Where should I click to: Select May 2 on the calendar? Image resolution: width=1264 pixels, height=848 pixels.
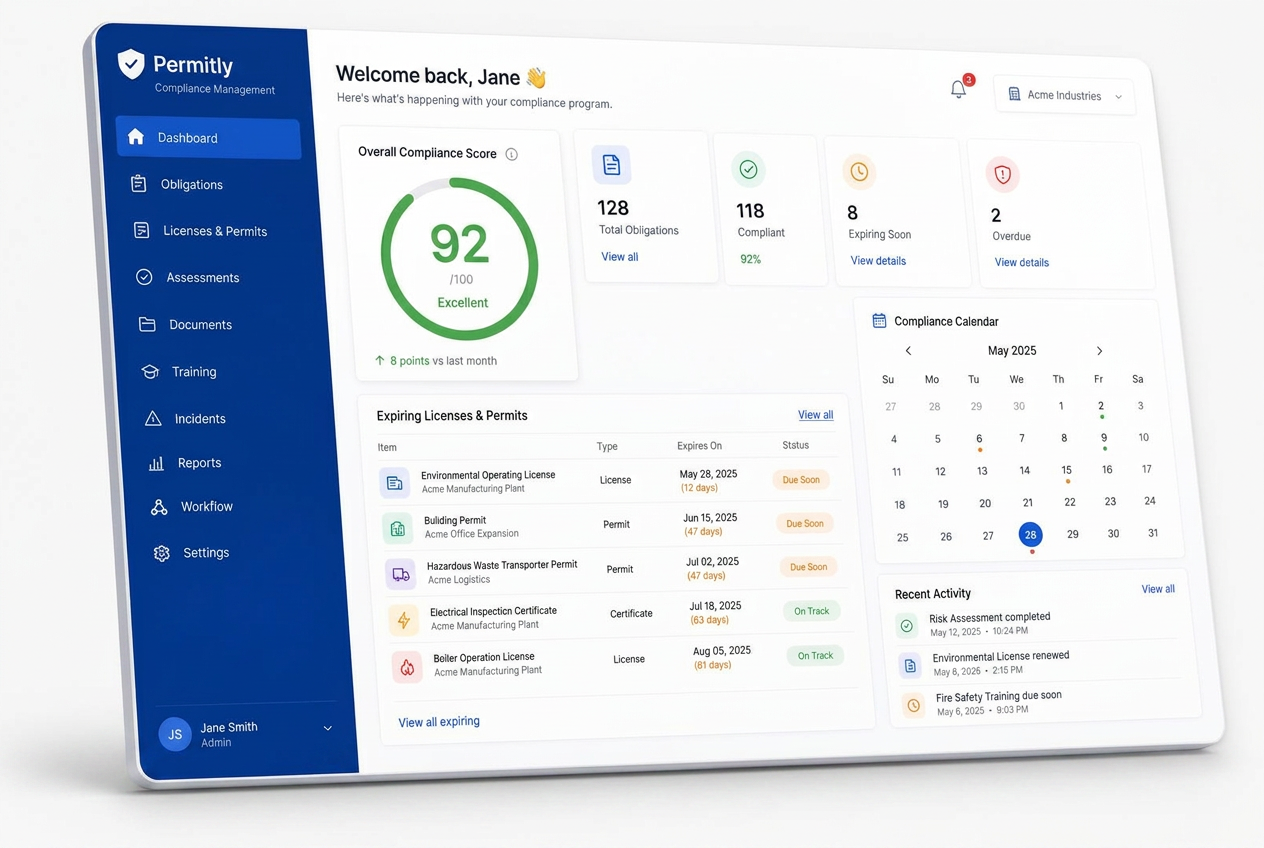1101,406
